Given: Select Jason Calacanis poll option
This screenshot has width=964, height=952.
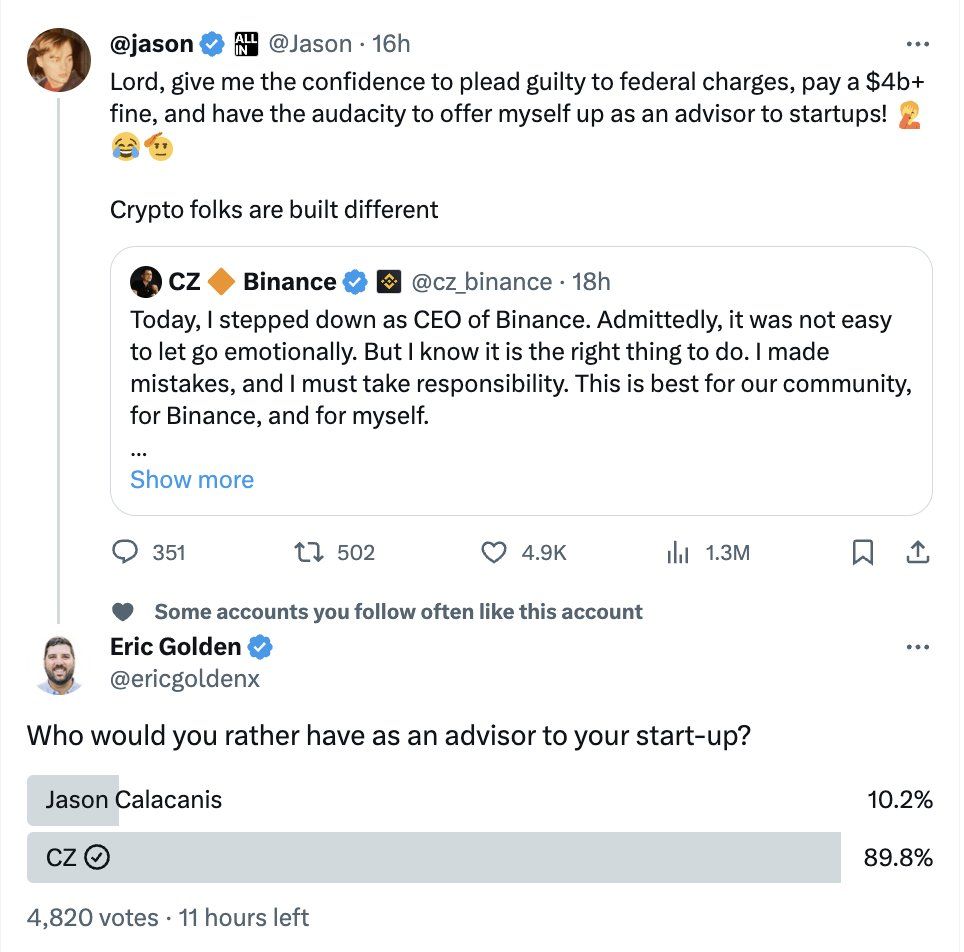Looking at the screenshot, I should (x=134, y=799).
